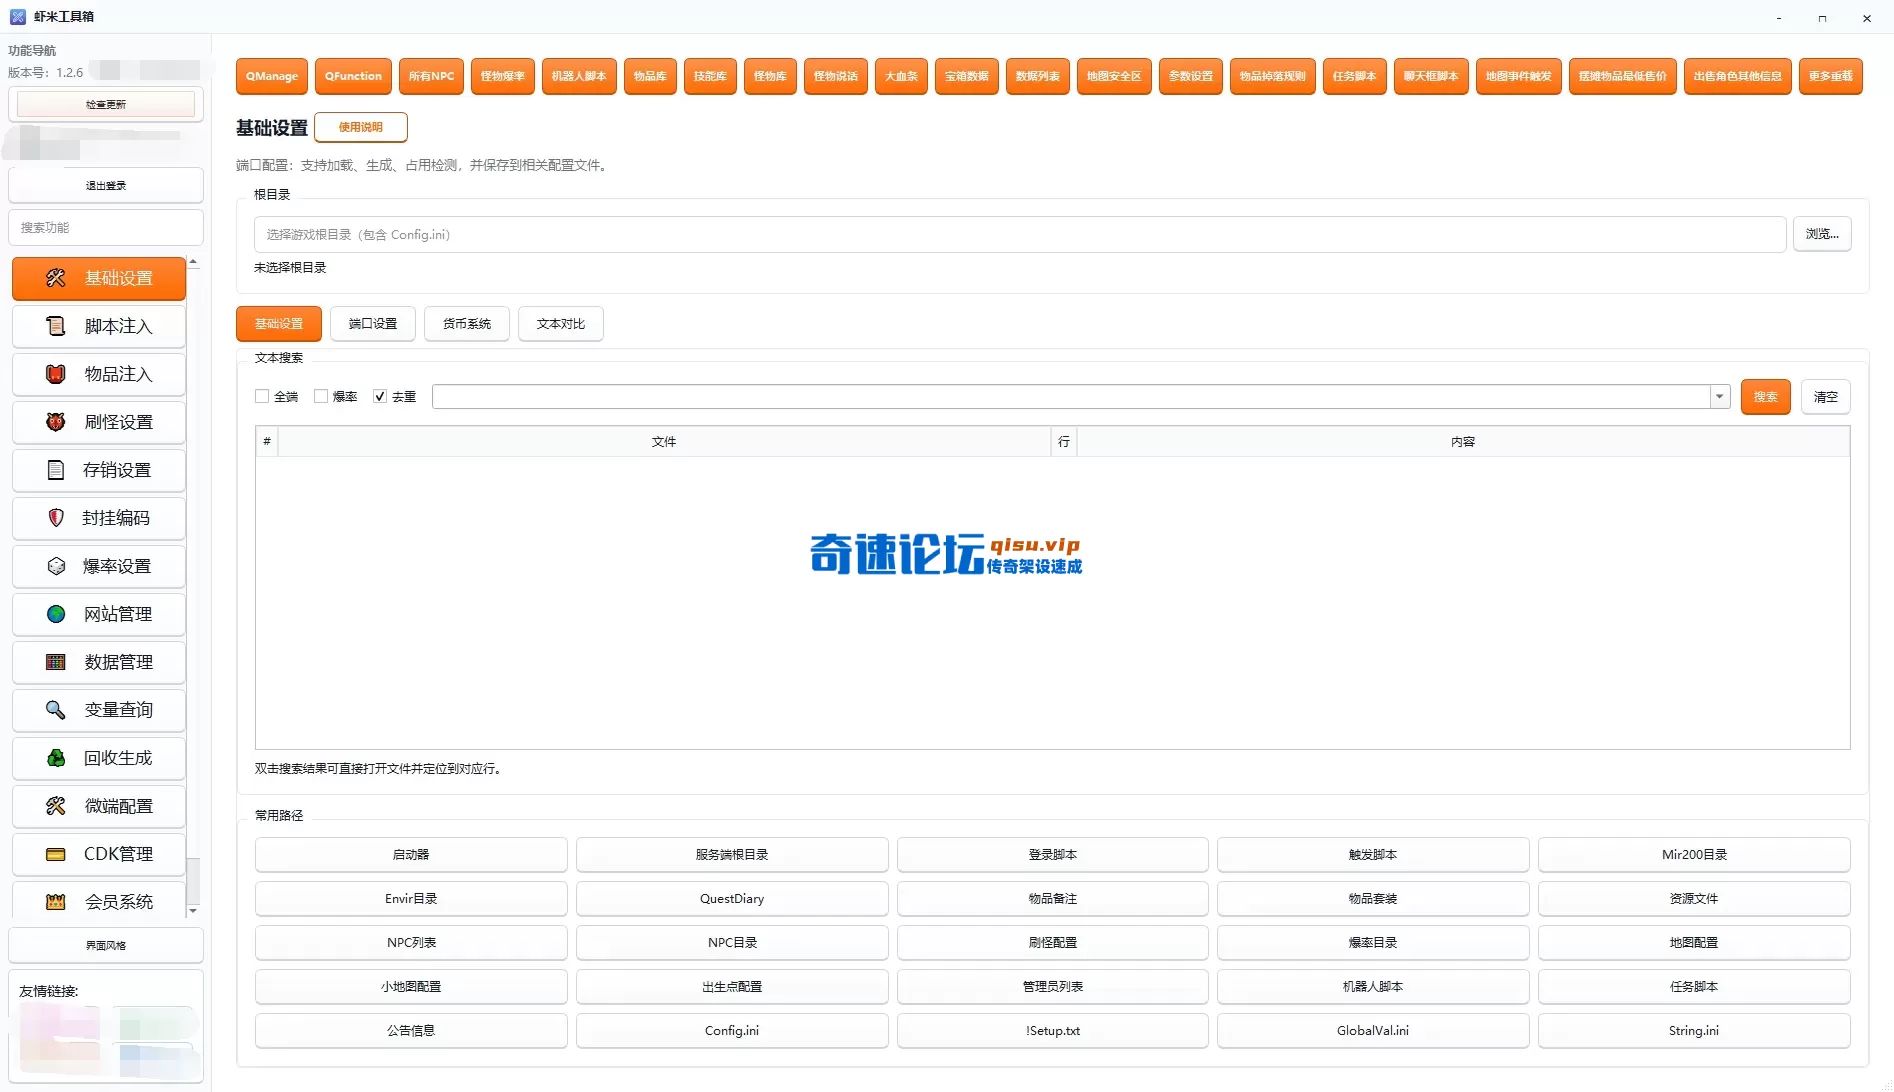The height and width of the screenshot is (1092, 1894).
Task: Open the 网站管理 section
Action: [98, 613]
